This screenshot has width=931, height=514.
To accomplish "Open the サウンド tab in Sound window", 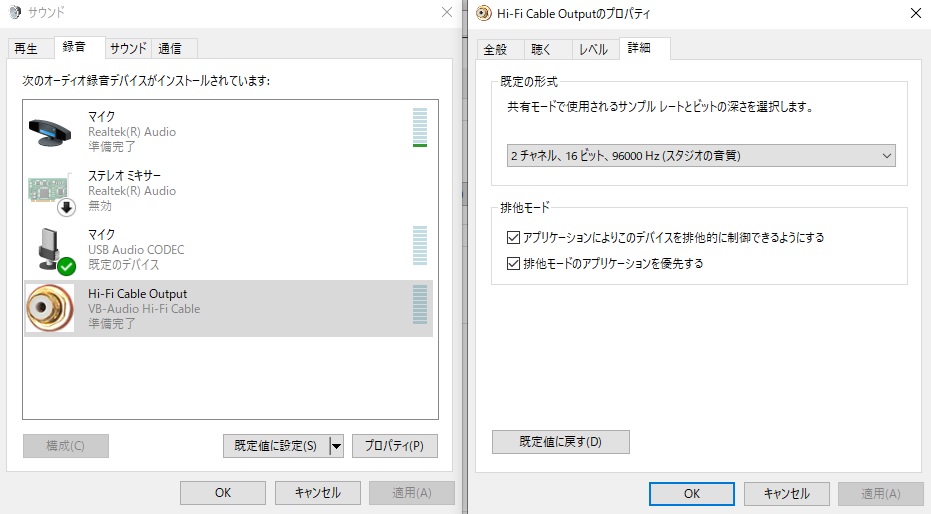I will pyautogui.click(x=128, y=49).
